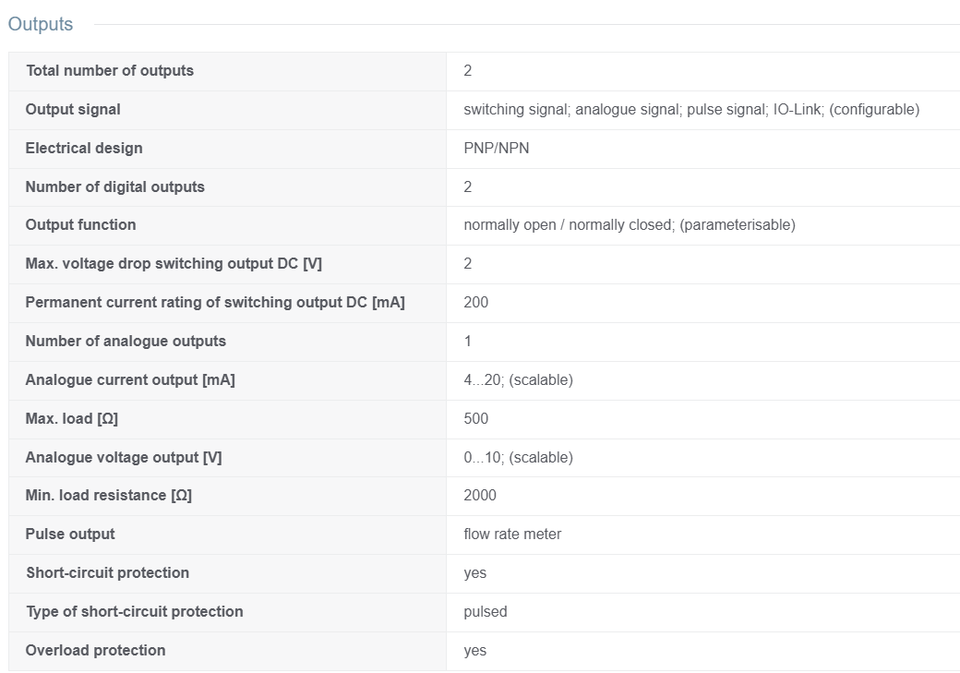Click Number of analogue outputs label
Image resolution: width=960 pixels, height=673 pixels.
click(126, 340)
